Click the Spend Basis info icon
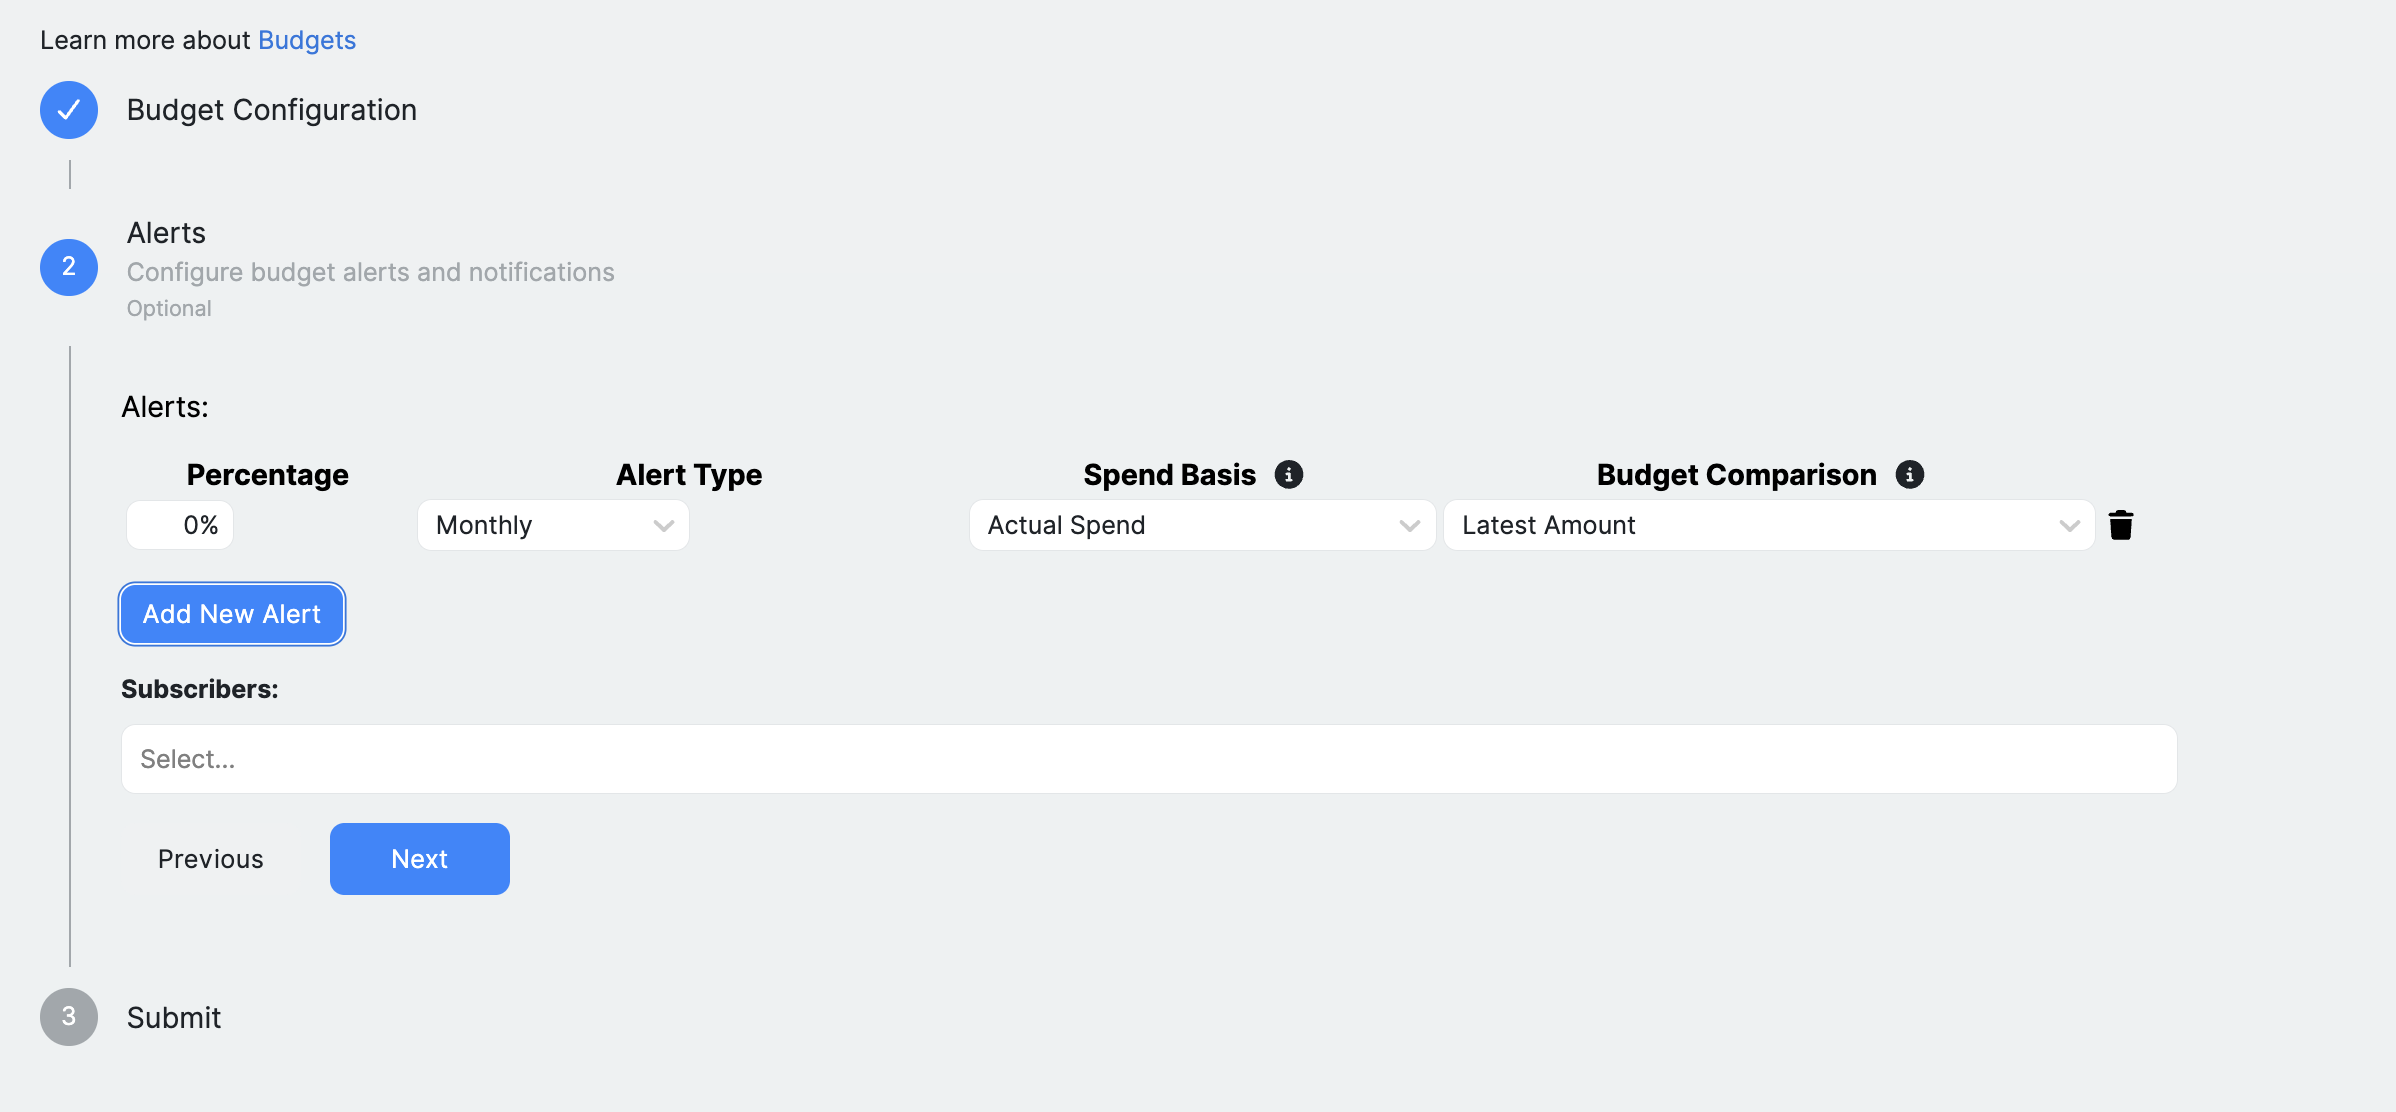Image resolution: width=2396 pixels, height=1112 pixels. coord(1290,474)
